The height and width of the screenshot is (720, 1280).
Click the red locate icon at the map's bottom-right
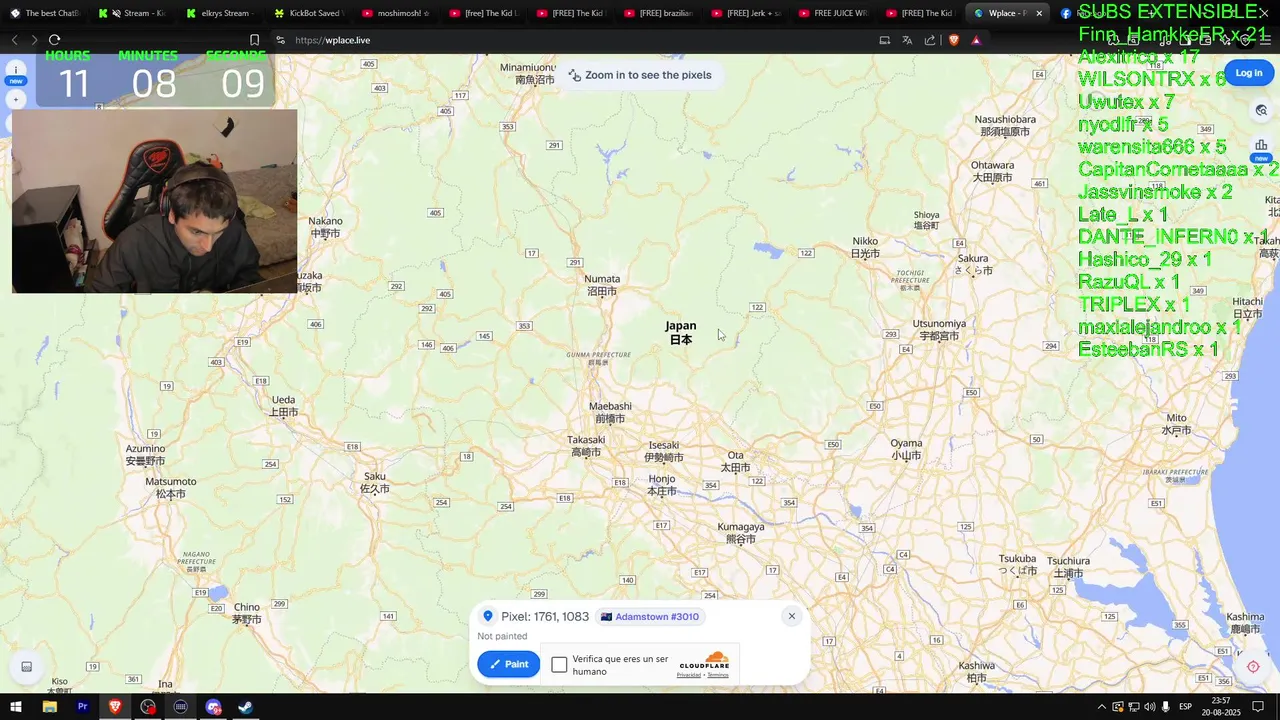point(1253,667)
